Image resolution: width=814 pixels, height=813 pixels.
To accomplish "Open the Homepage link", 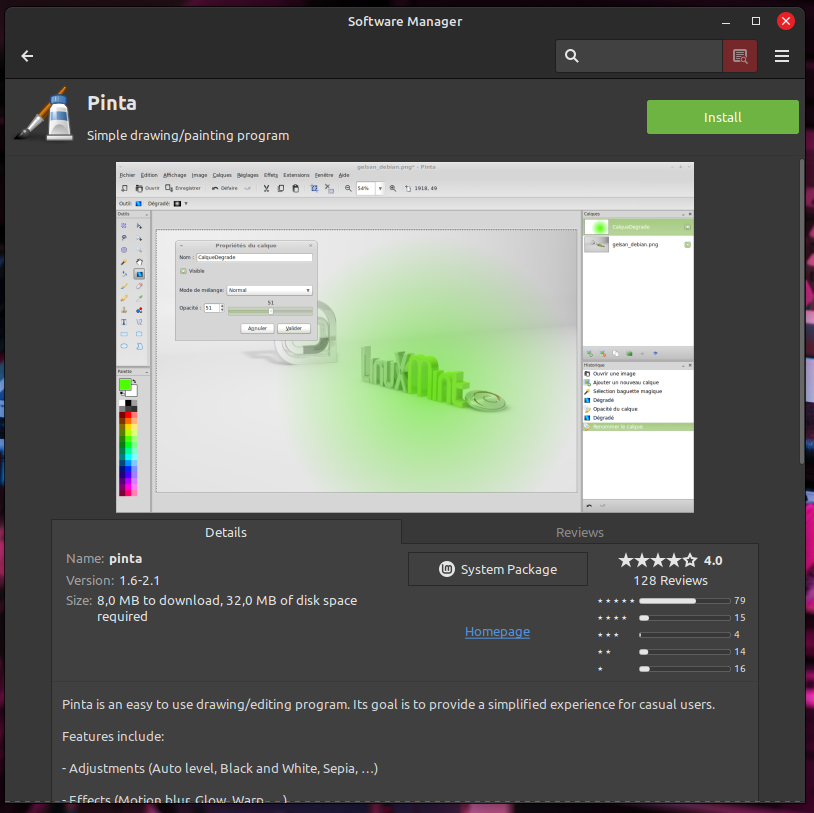I will click(x=497, y=631).
